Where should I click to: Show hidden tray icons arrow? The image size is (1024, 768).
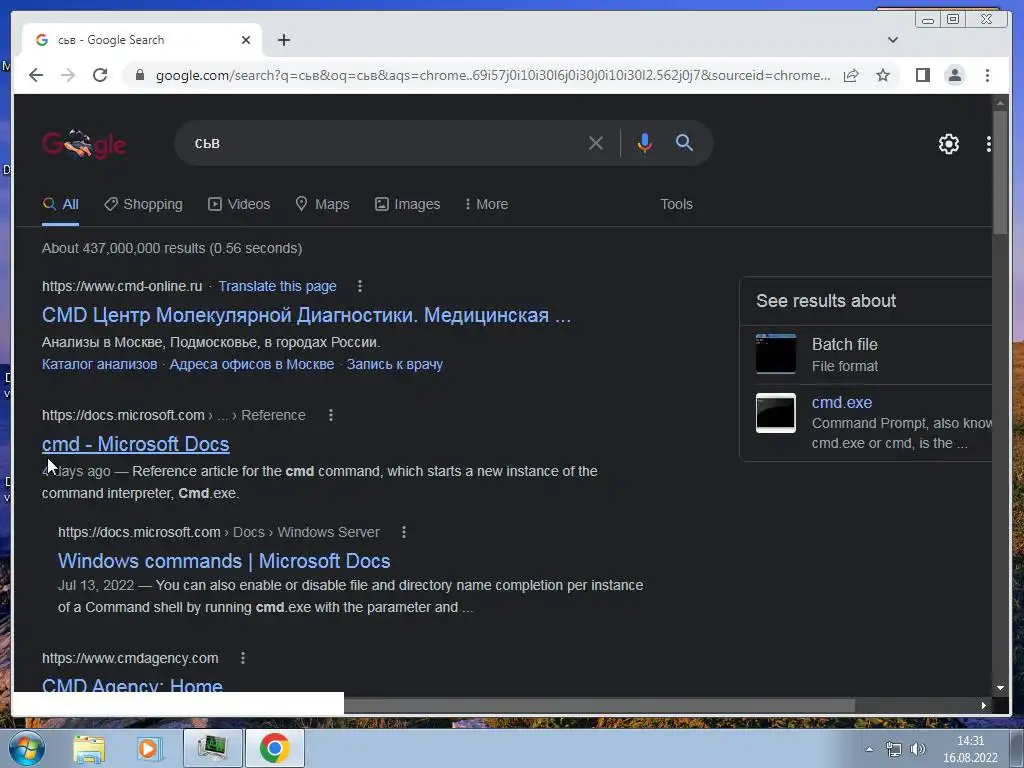[869, 749]
